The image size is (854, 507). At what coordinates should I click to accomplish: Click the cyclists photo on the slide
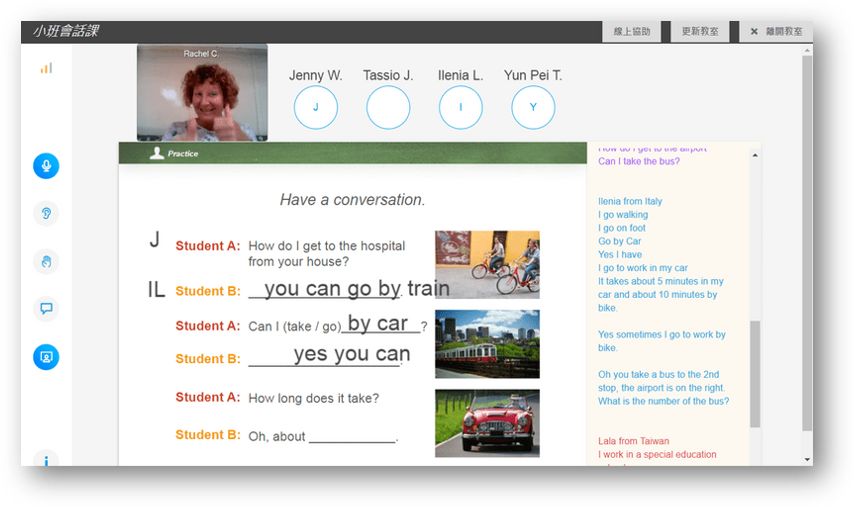tap(487, 264)
